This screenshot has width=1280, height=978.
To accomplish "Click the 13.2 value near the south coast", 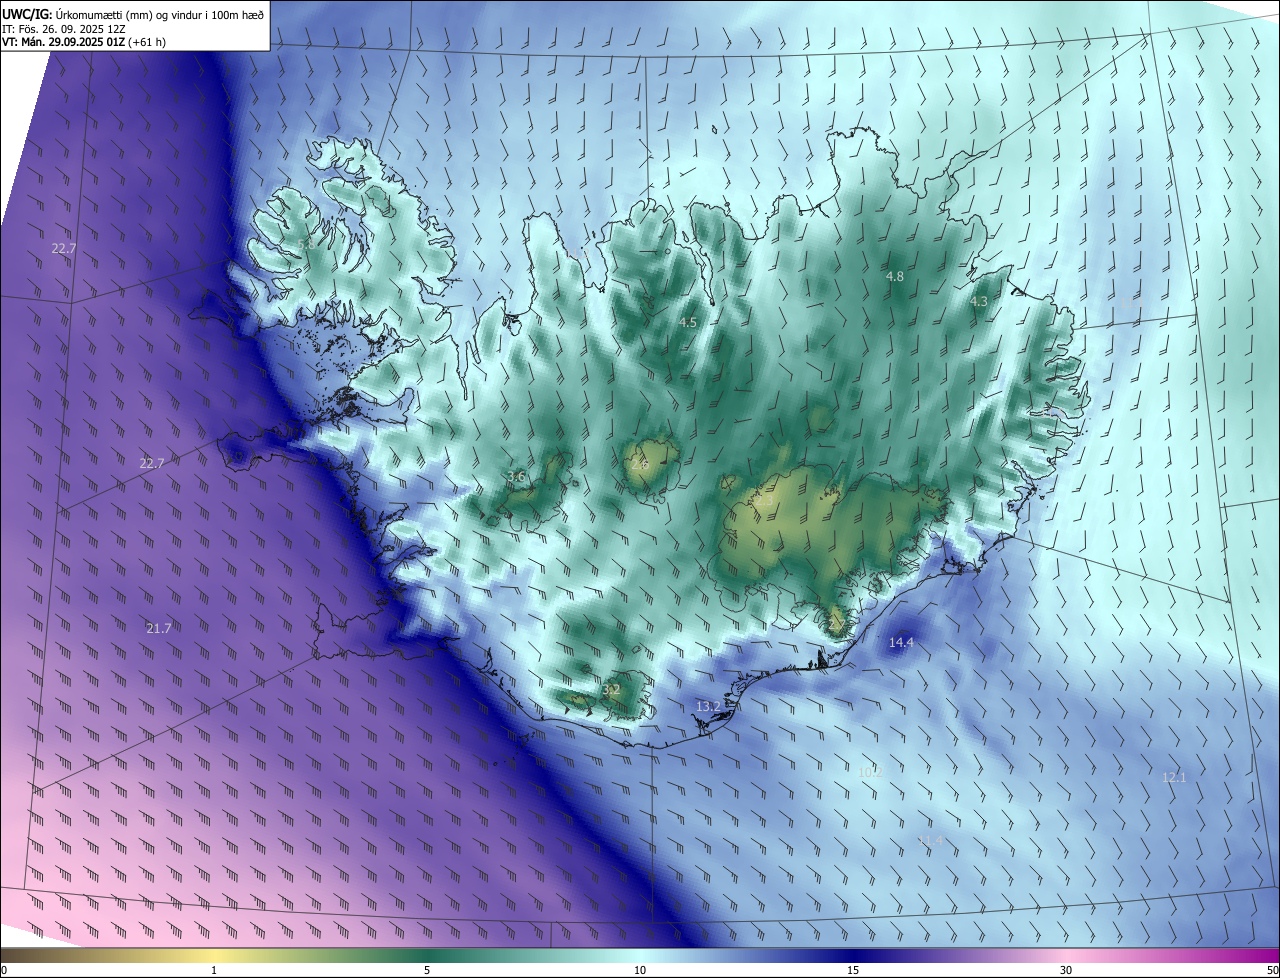I will [708, 706].
